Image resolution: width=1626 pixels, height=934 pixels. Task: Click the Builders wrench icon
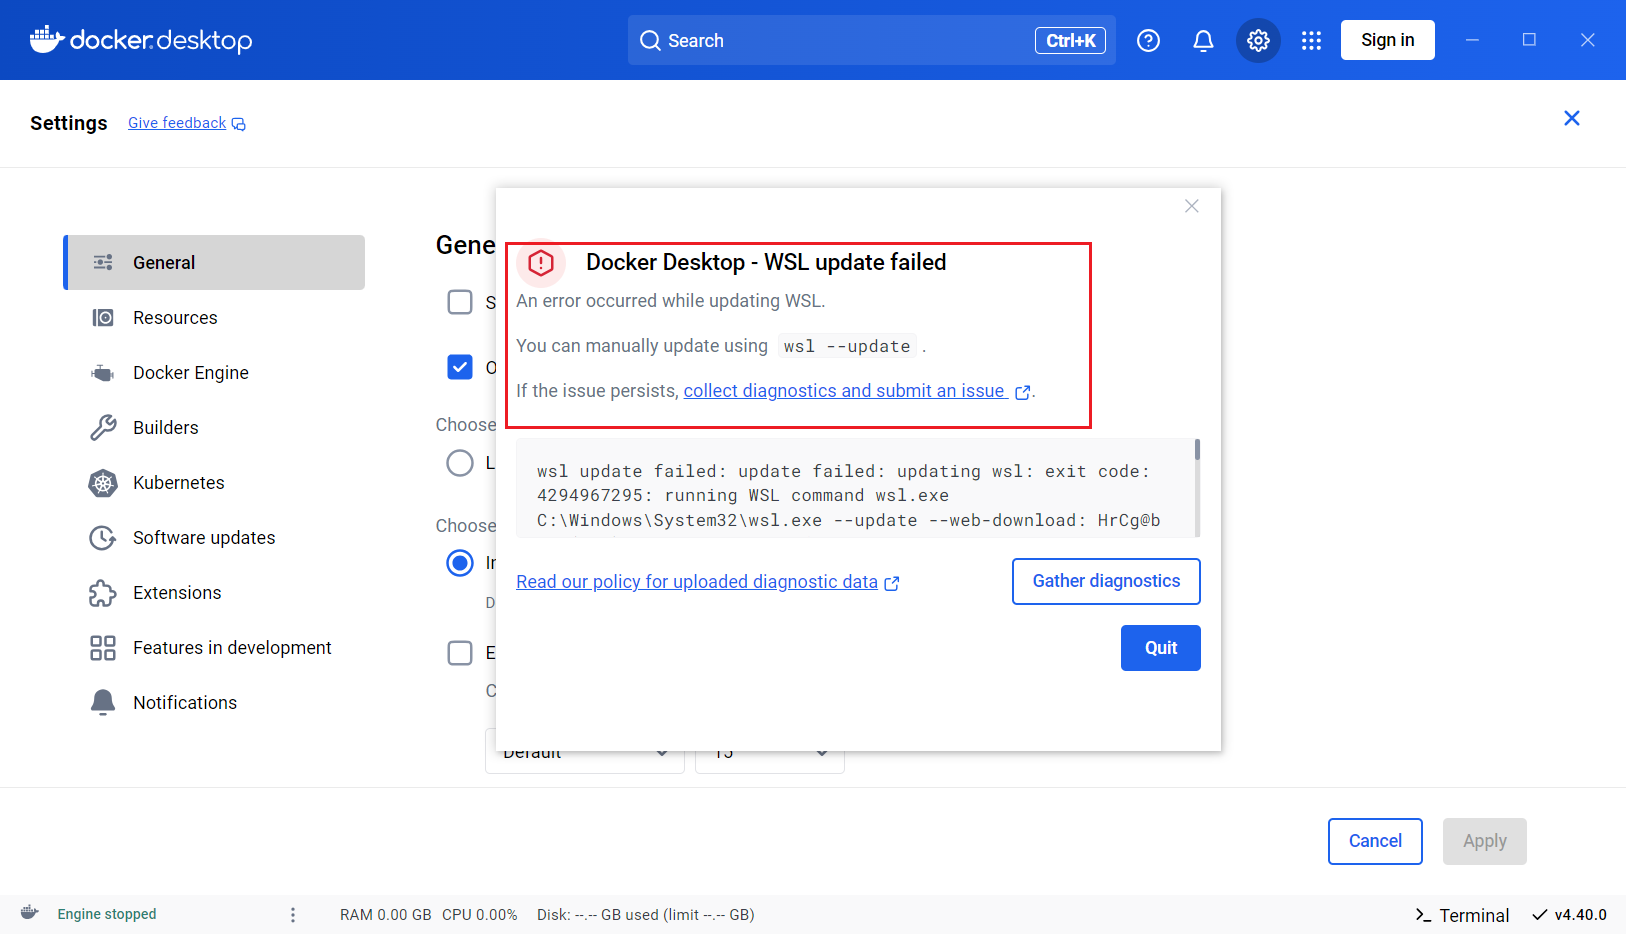[103, 428]
